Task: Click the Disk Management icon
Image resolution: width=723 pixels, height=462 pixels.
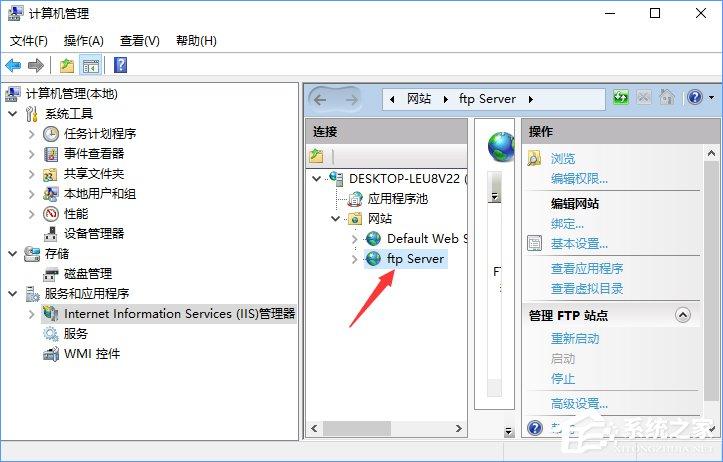Action: (51, 274)
